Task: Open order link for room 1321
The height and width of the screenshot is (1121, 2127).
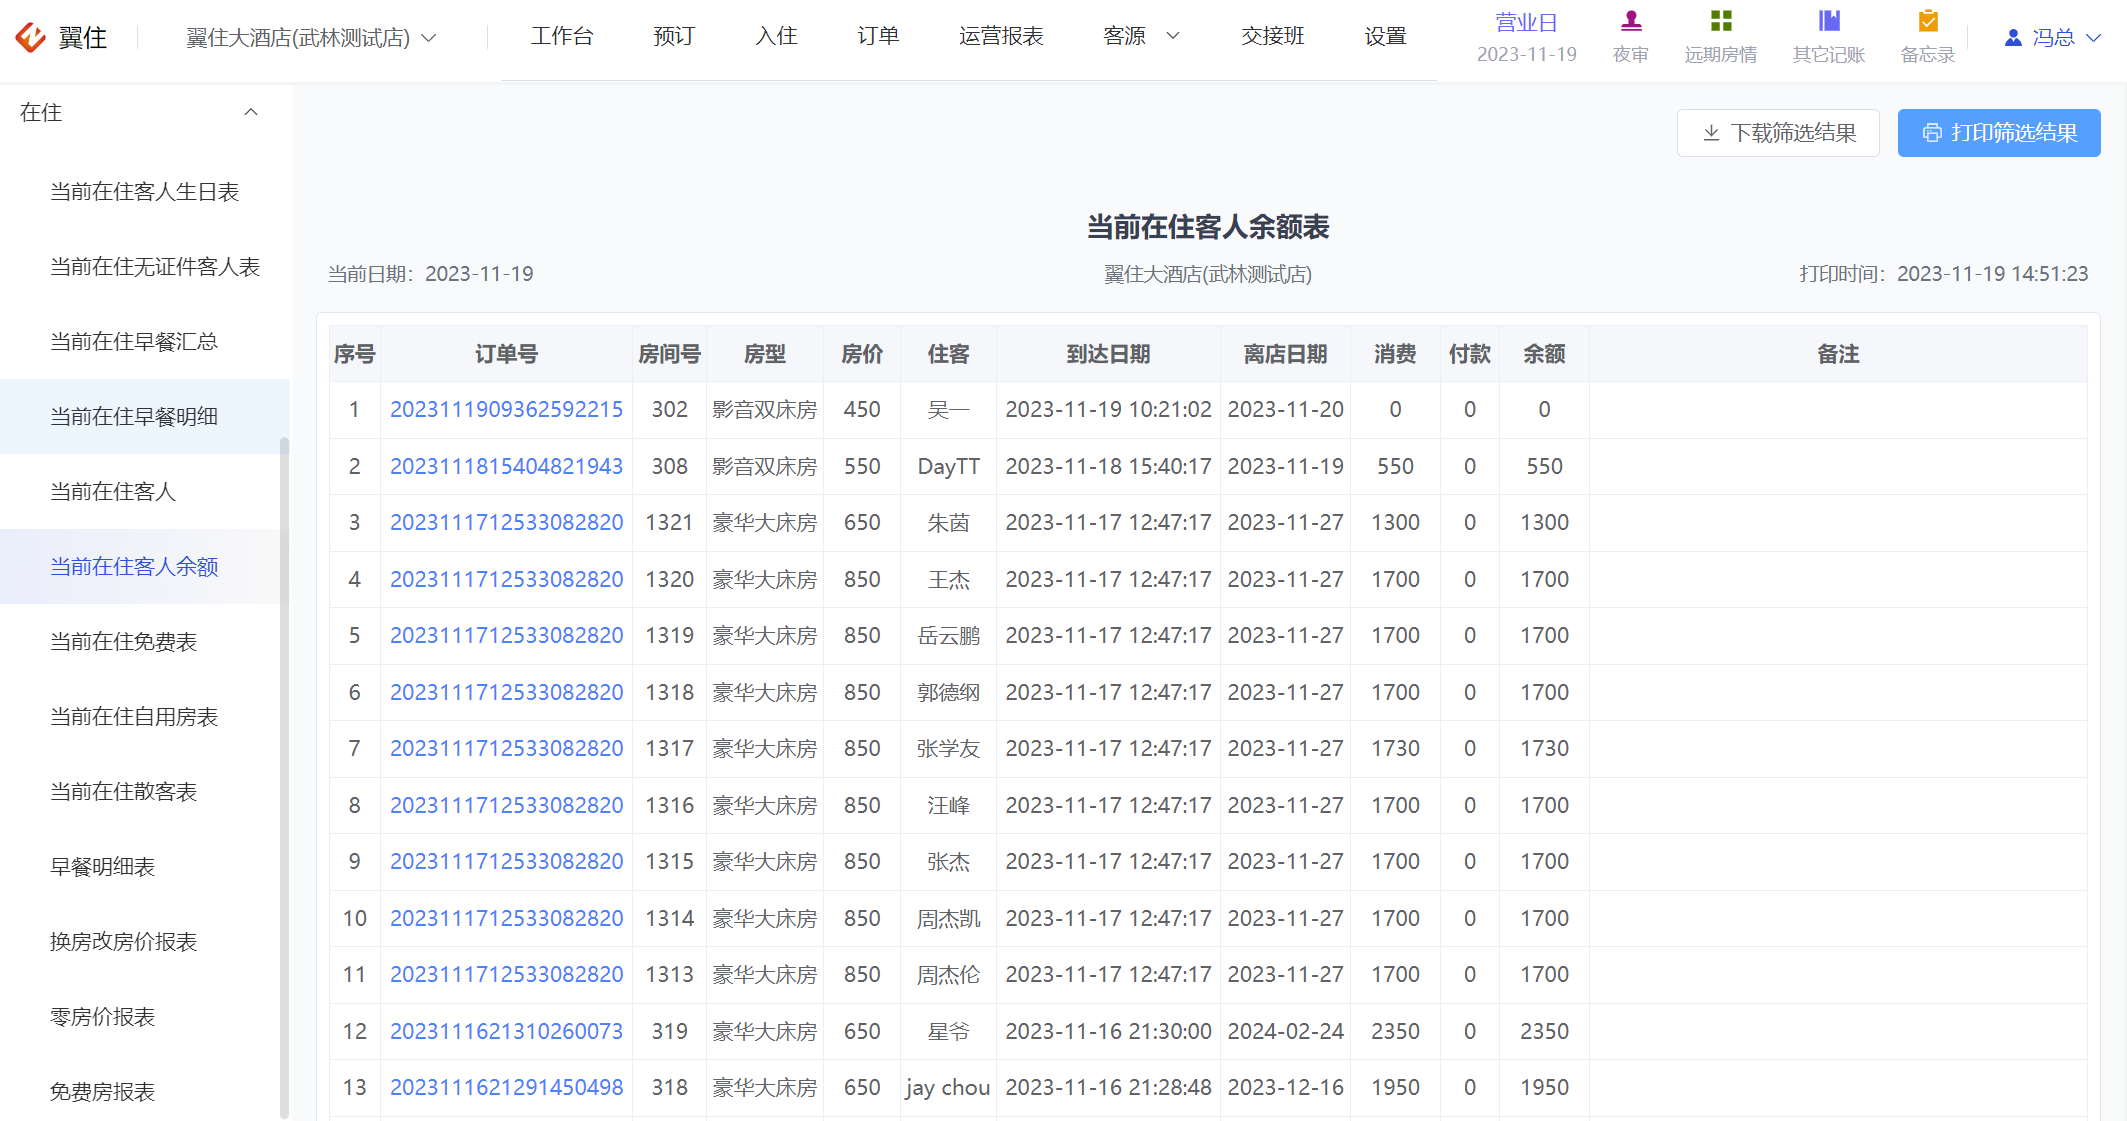Action: coord(506,523)
